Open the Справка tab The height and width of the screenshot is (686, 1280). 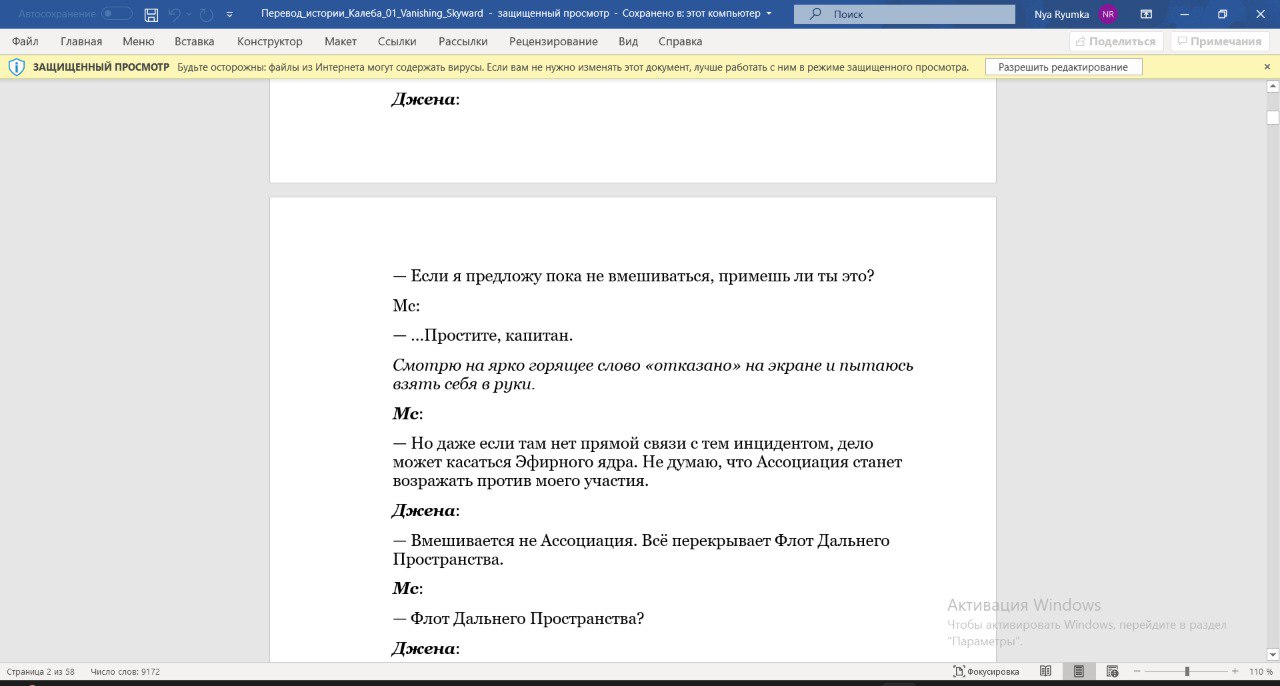point(680,41)
